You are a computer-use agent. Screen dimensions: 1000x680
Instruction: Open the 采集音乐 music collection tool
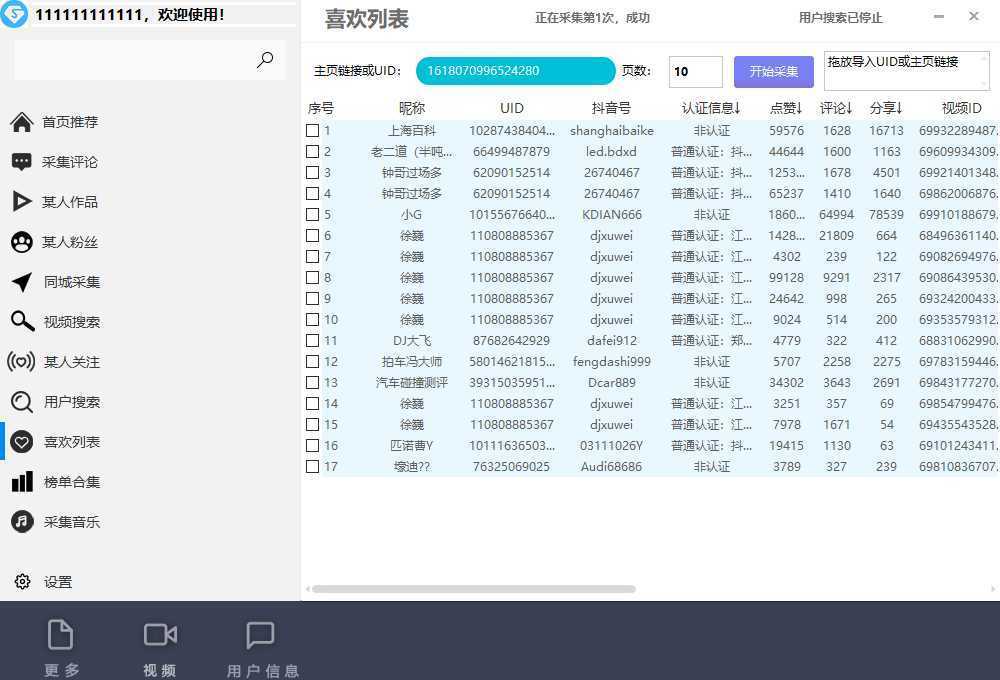pyautogui.click(x=74, y=521)
